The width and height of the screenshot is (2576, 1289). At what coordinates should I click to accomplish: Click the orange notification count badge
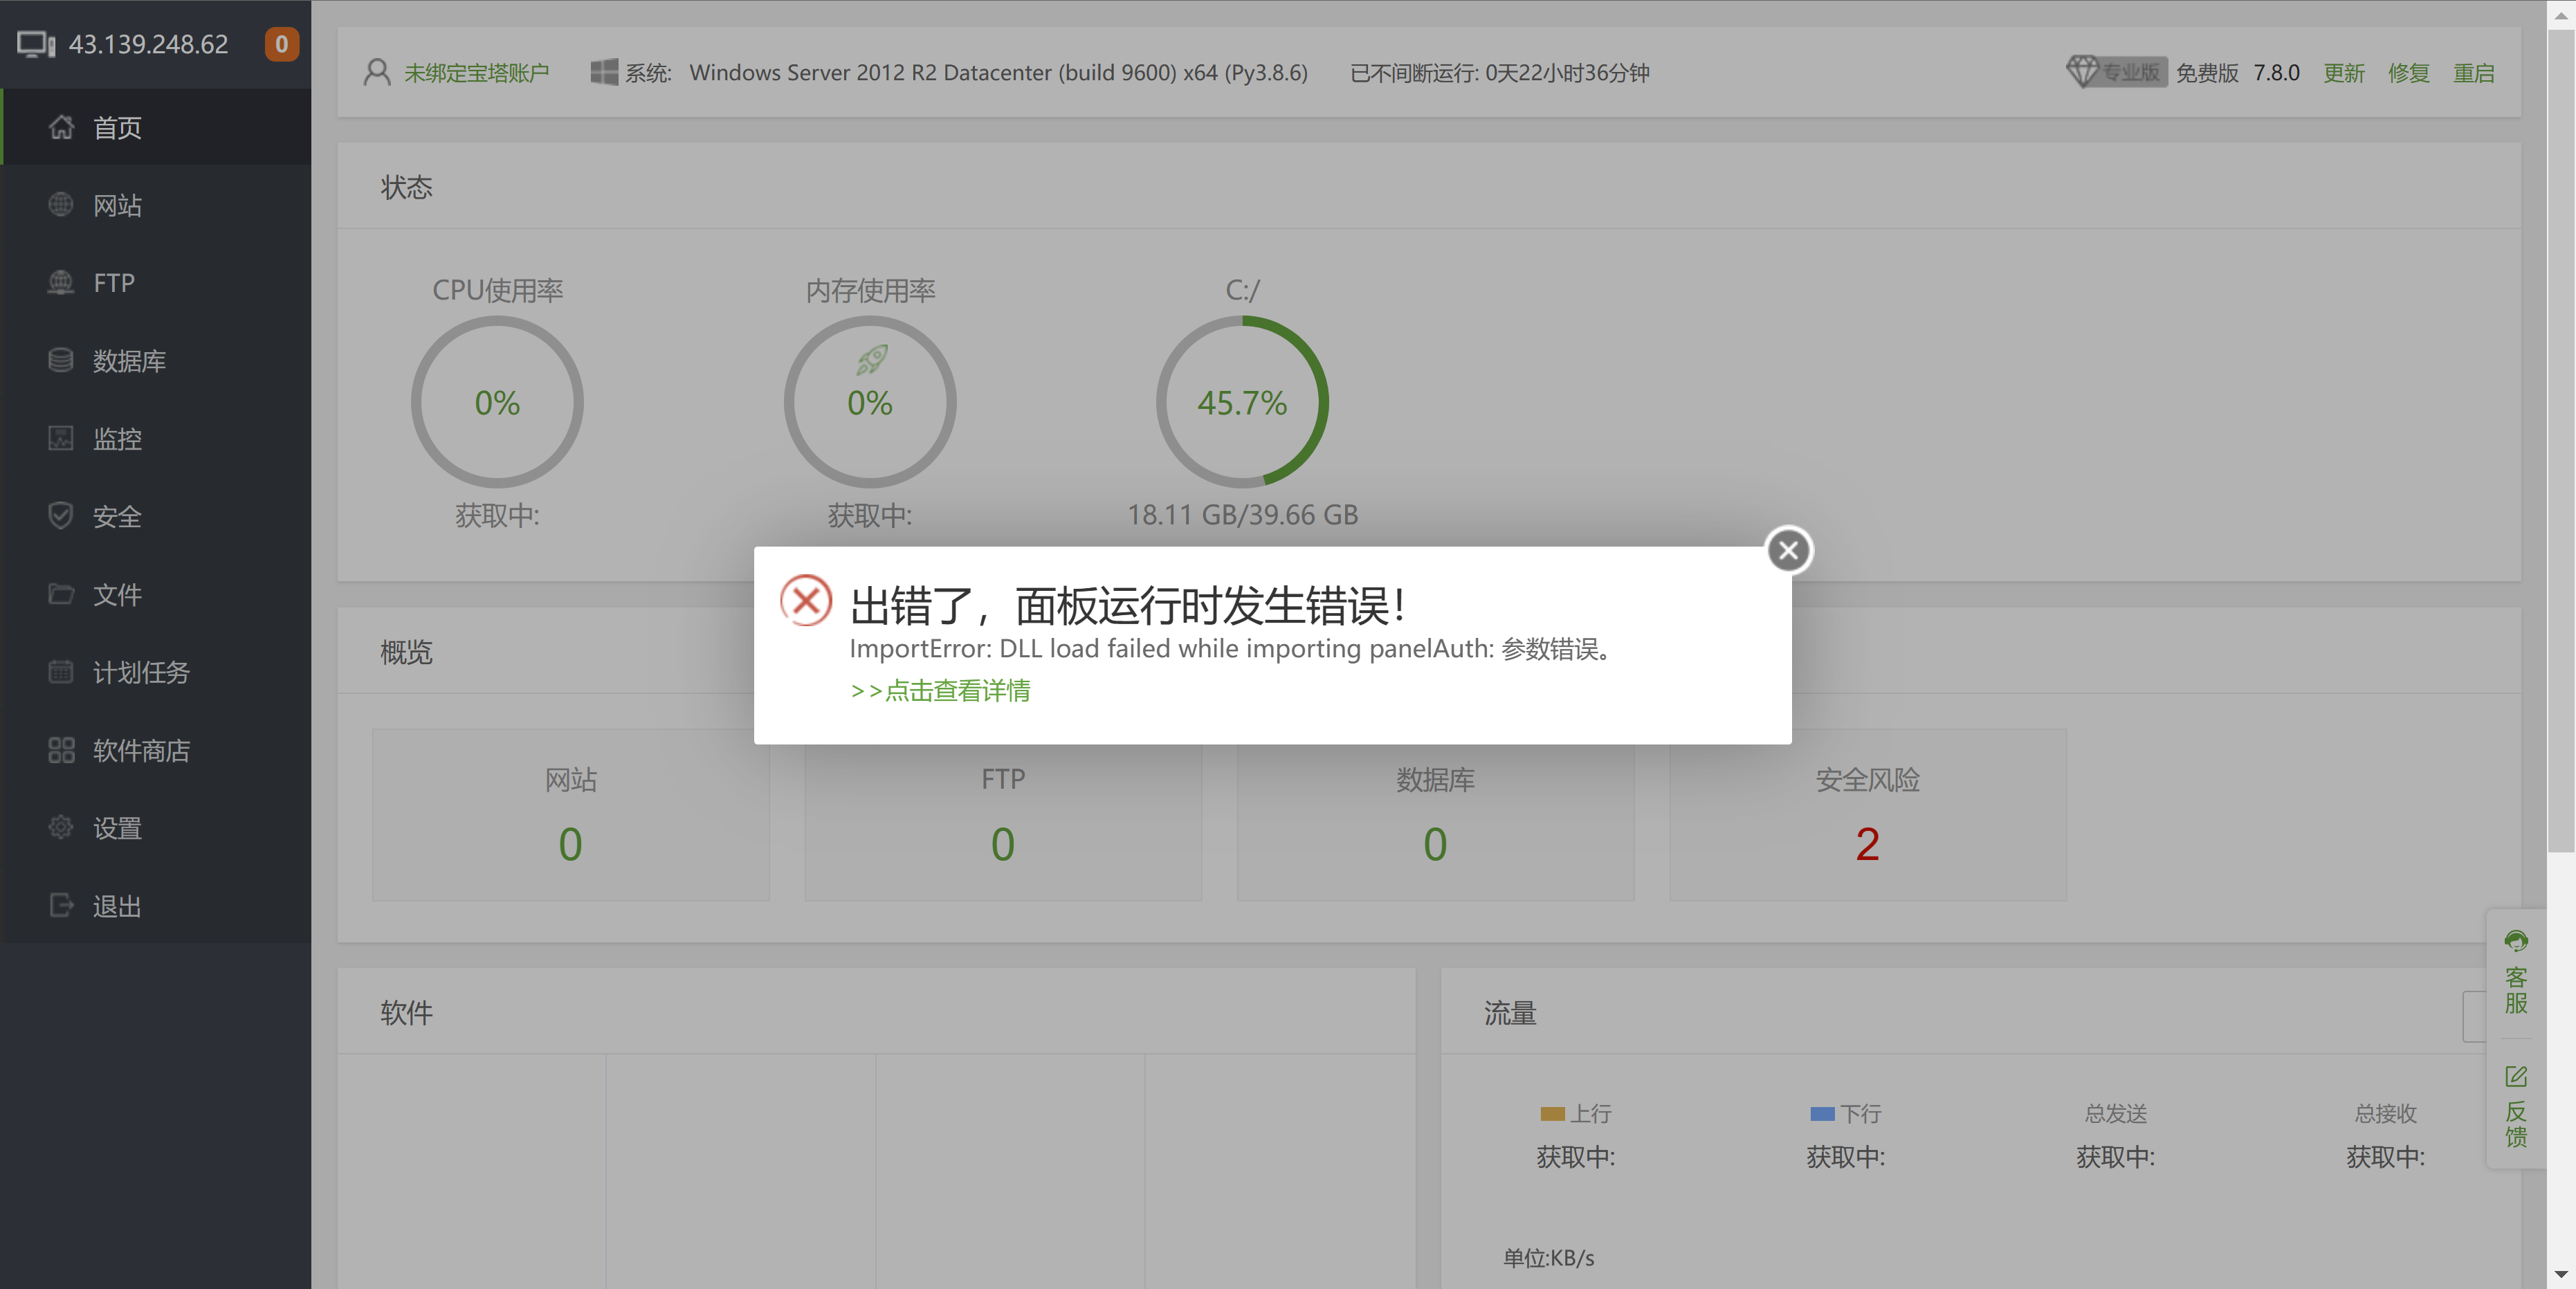(x=281, y=44)
